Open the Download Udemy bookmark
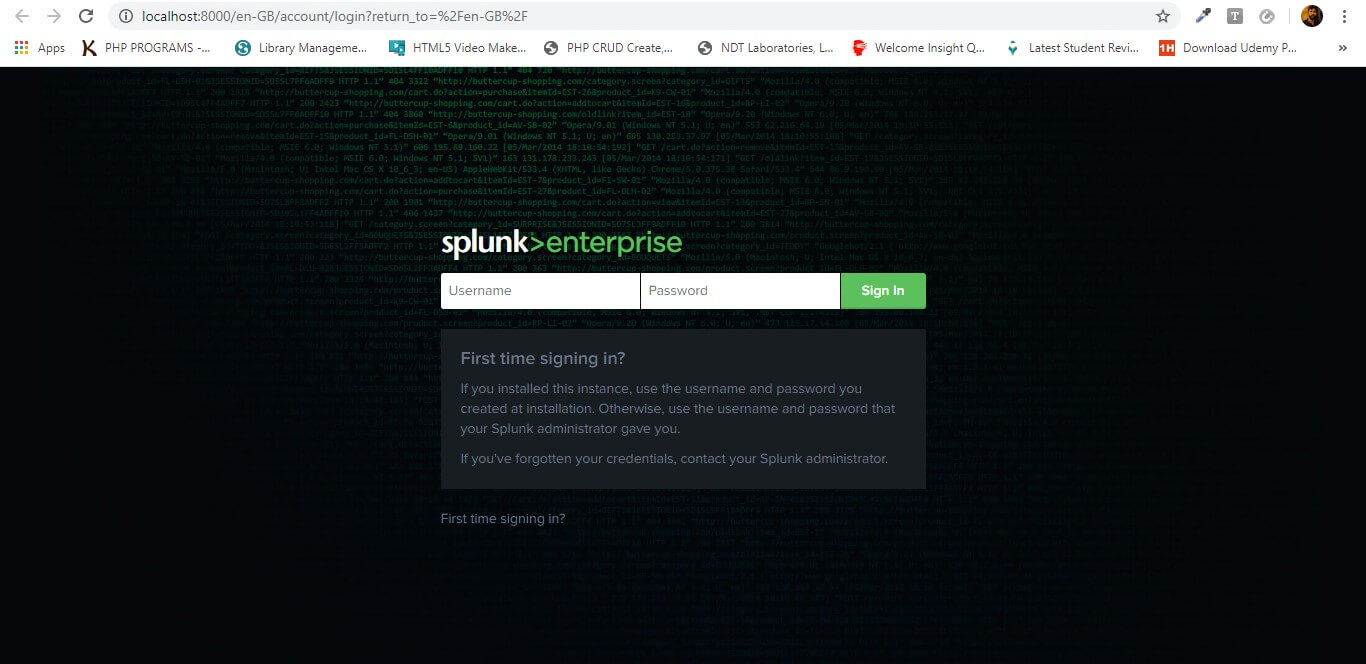This screenshot has width=1366, height=664. (1227, 47)
